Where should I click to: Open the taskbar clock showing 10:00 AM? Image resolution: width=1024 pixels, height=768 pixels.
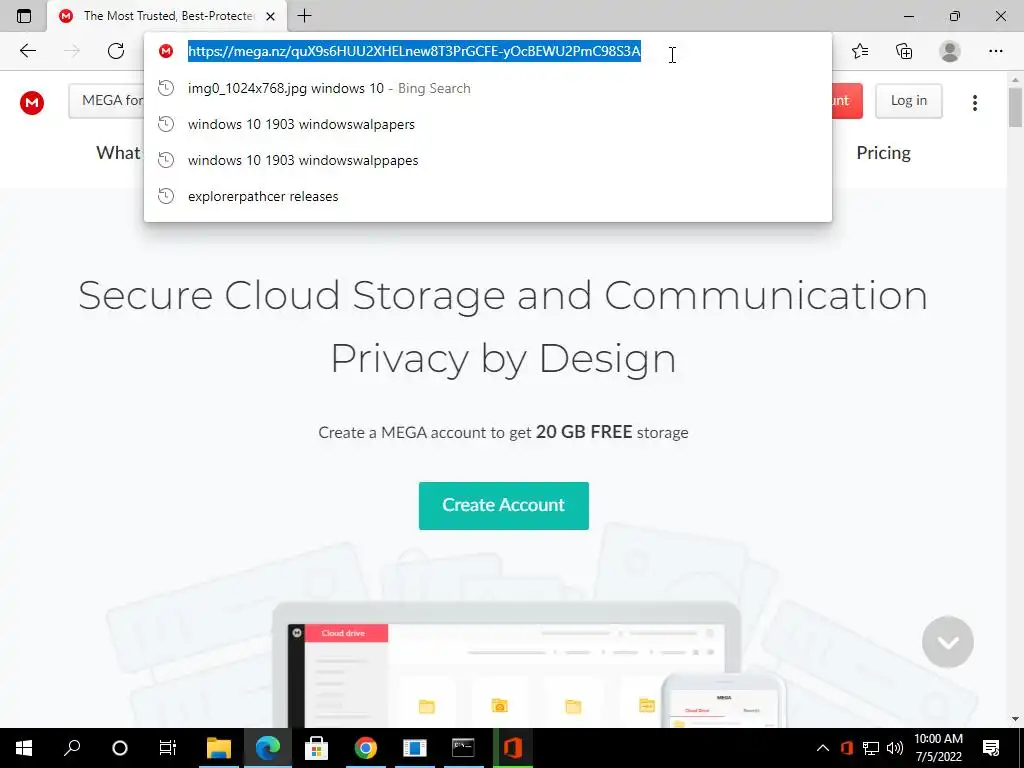tap(938, 748)
